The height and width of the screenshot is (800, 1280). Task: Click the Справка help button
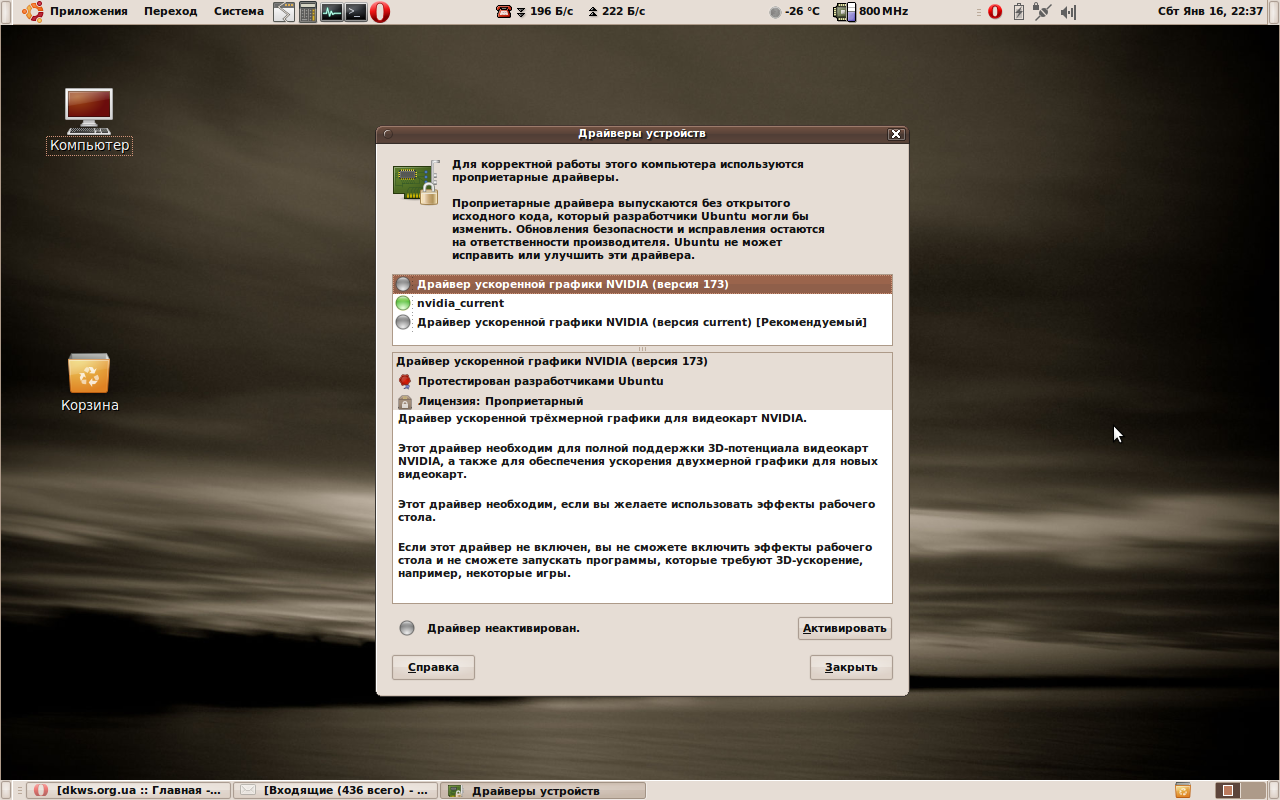tap(433, 667)
